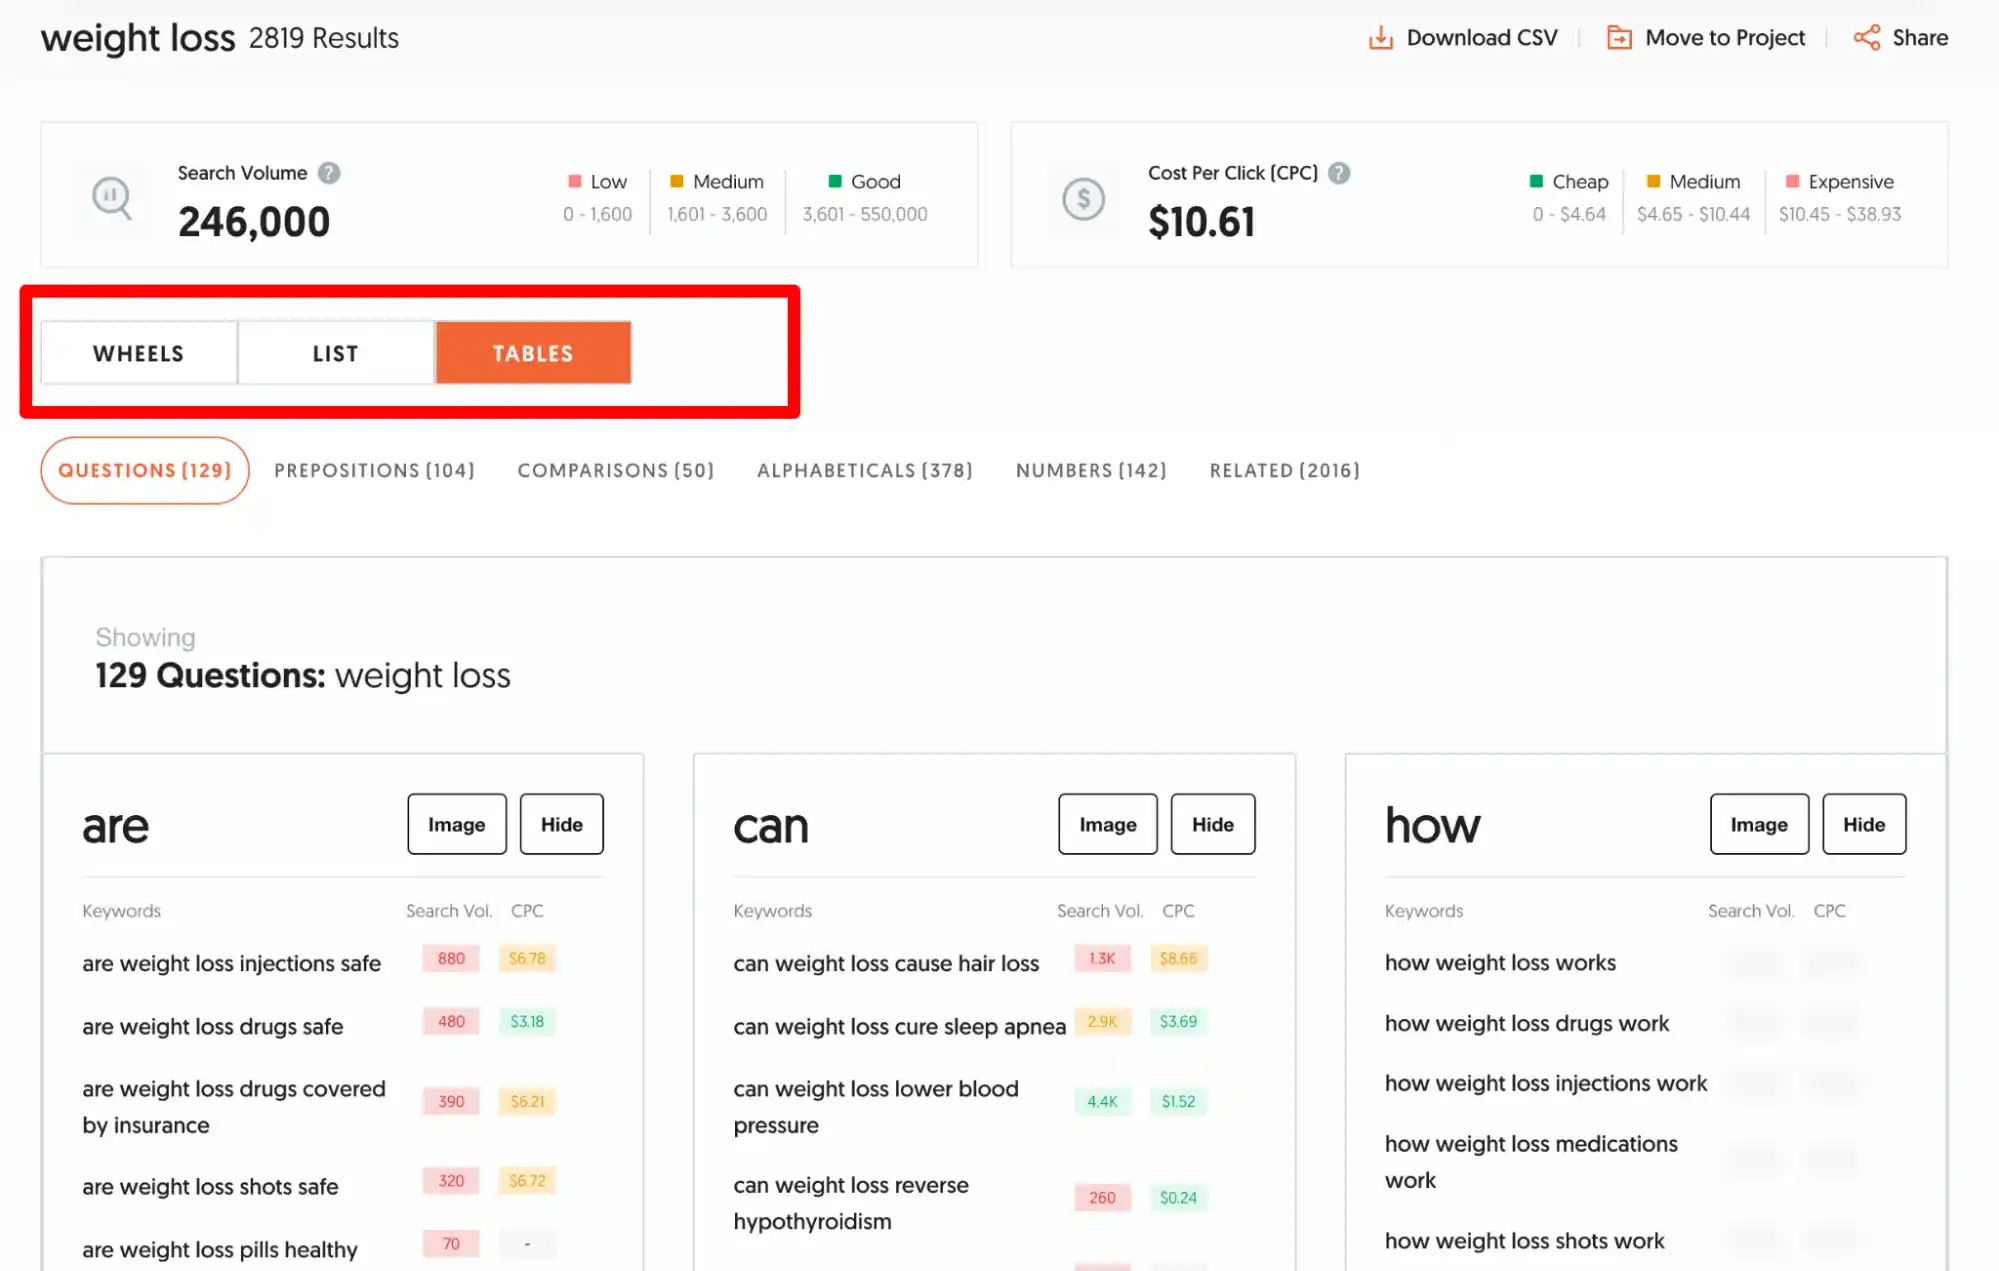Click the pink Low search volume swatch
This screenshot has height=1271, width=1999.
[x=575, y=181]
